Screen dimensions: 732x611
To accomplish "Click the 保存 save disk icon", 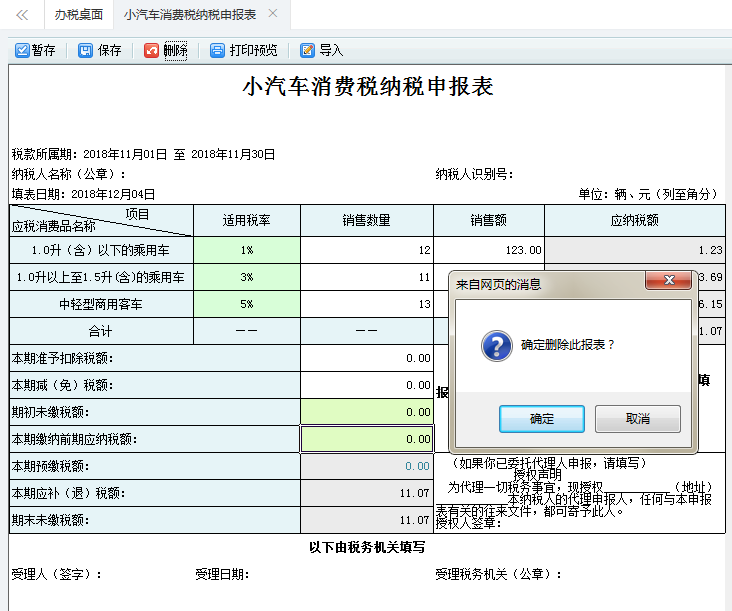I will click(85, 50).
